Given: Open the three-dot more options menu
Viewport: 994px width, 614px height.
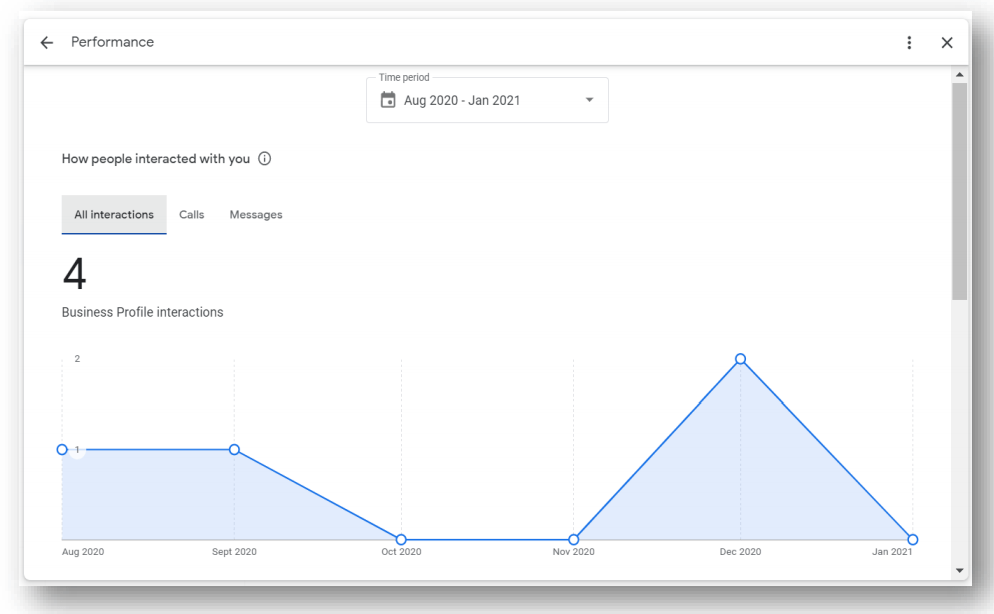Looking at the screenshot, I should click(909, 43).
